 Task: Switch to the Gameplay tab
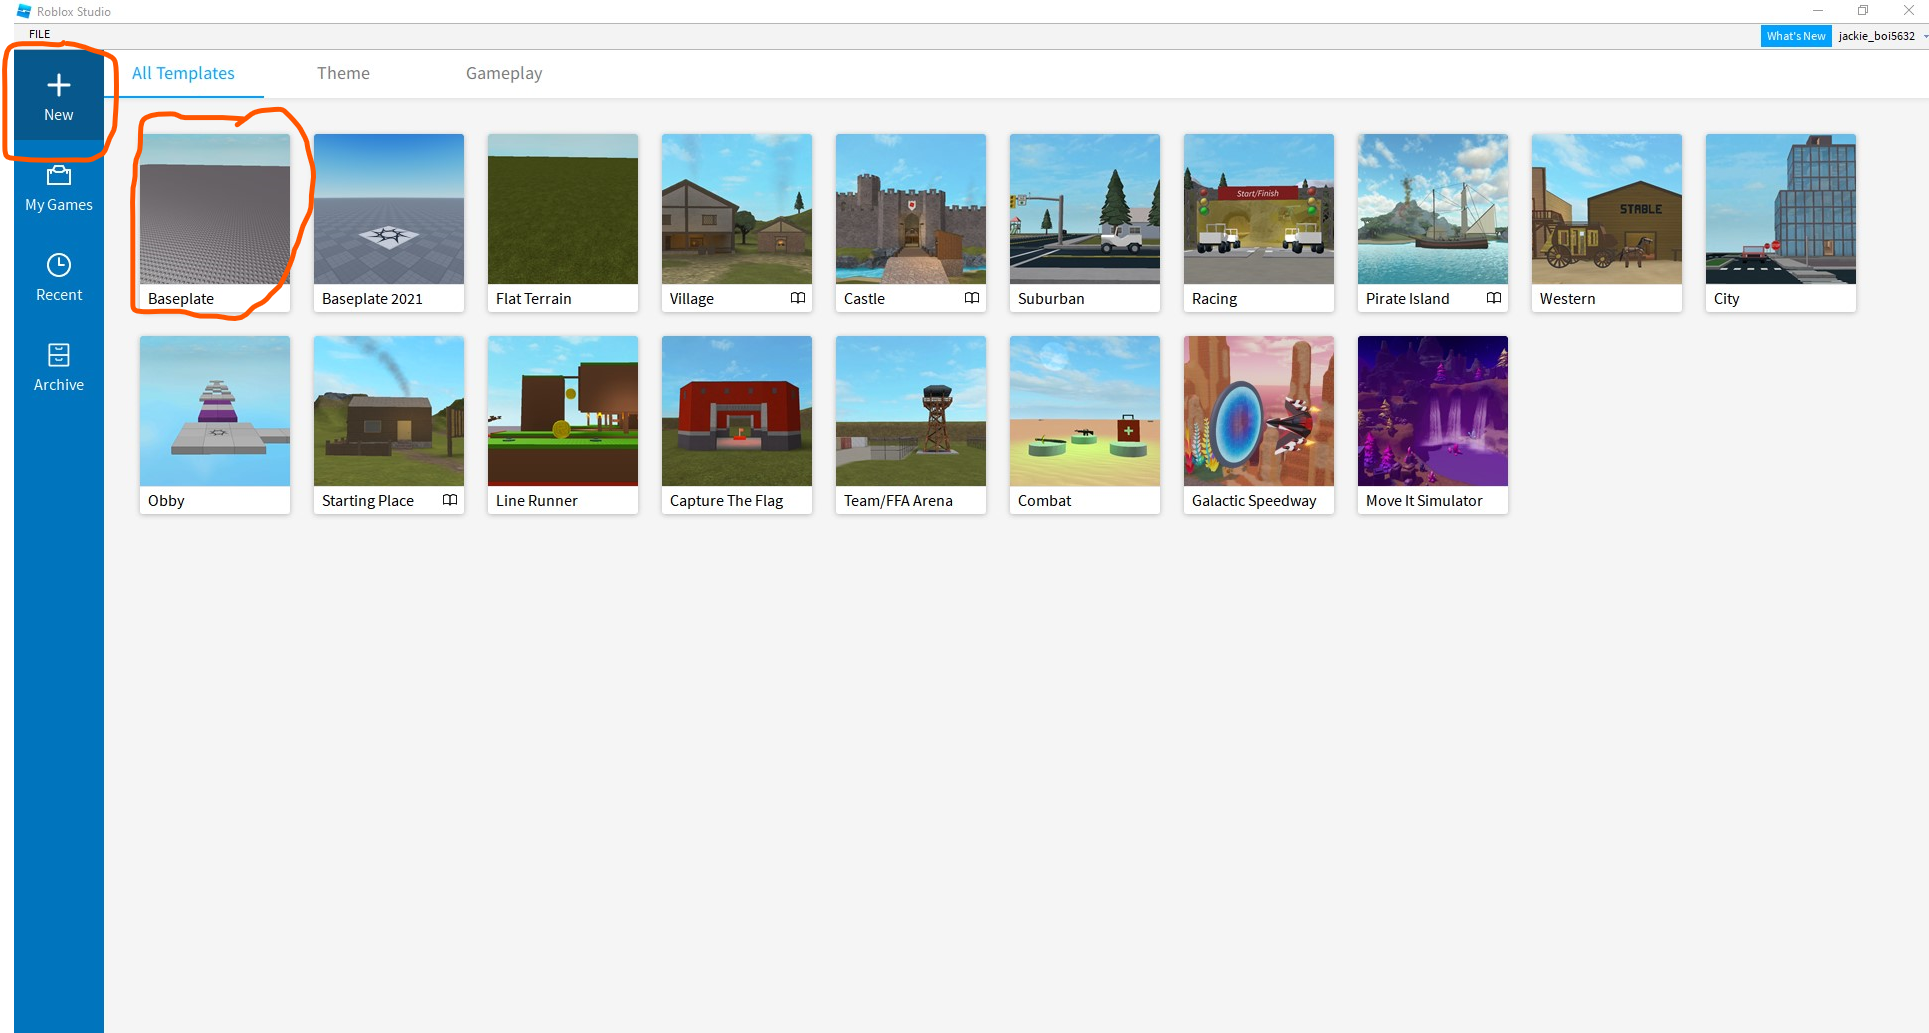point(503,73)
